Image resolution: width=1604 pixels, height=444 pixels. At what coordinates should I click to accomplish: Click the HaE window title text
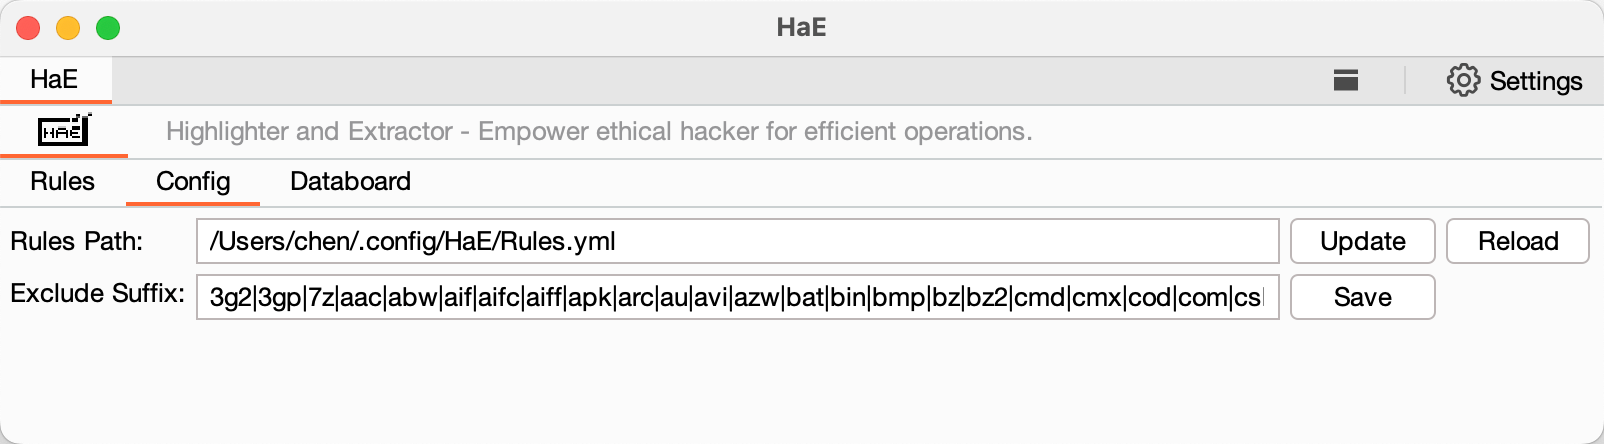coord(802,27)
